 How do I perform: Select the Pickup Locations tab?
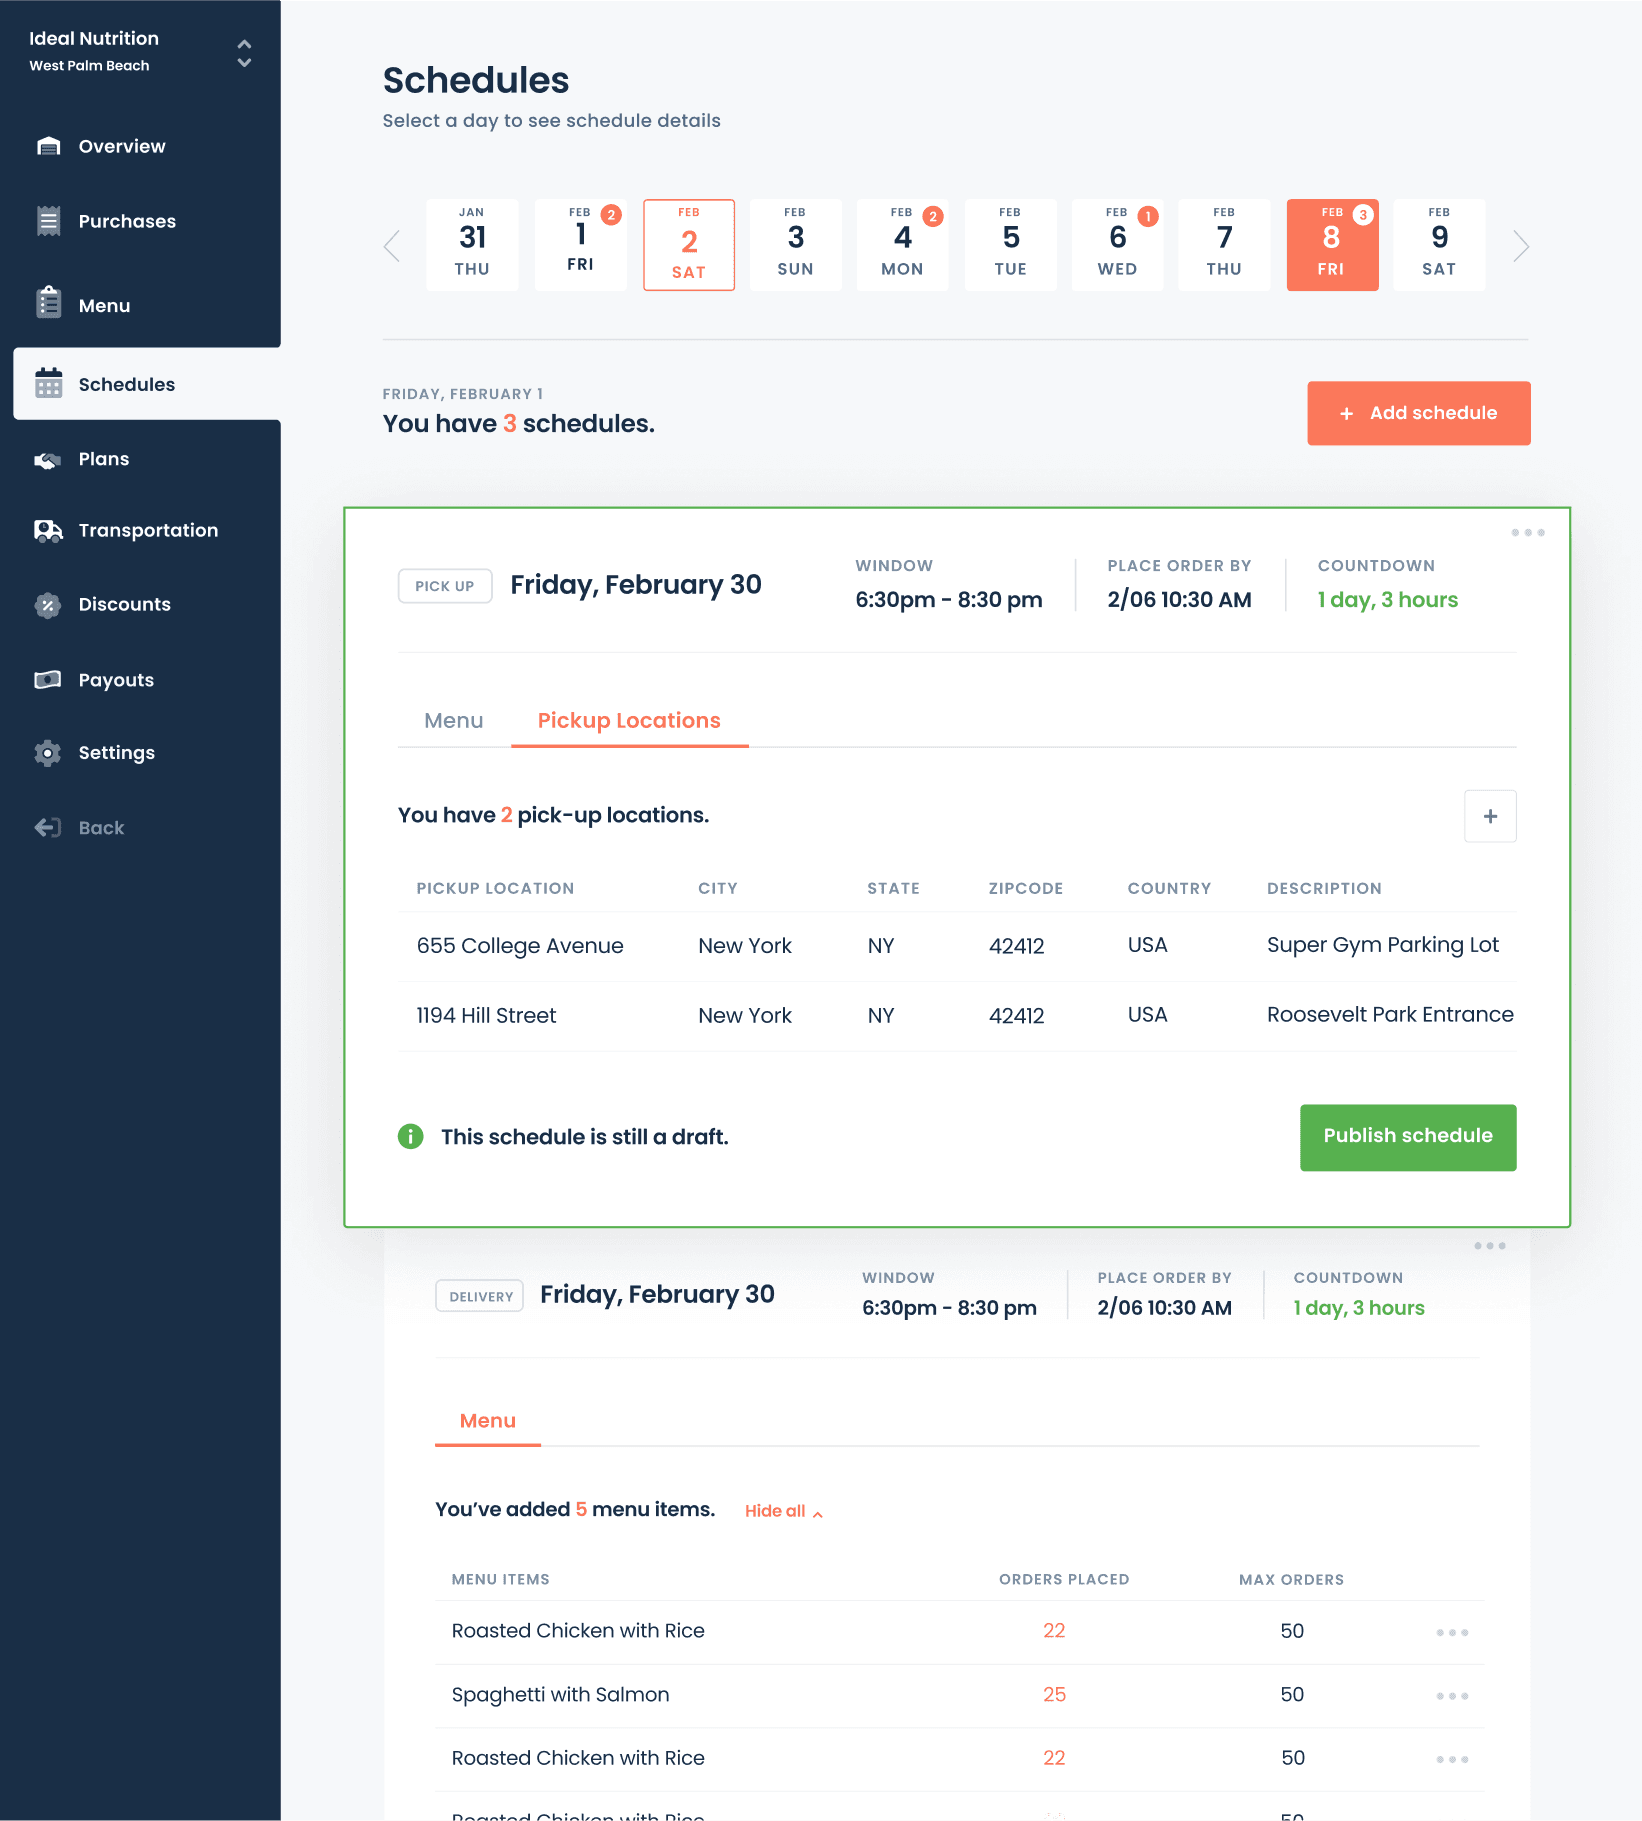click(629, 721)
